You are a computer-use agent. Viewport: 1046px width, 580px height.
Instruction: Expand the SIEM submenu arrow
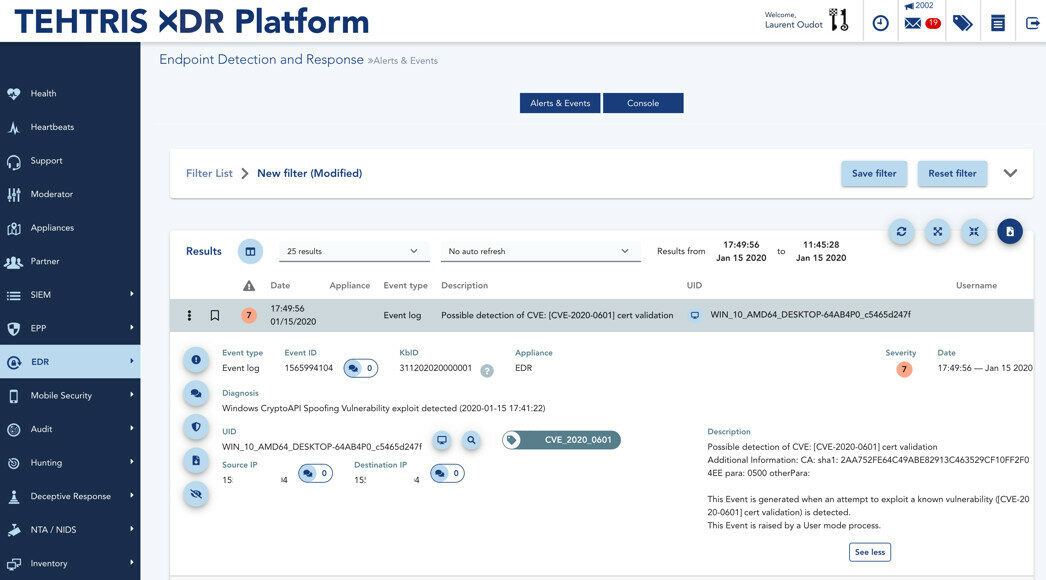click(x=131, y=294)
